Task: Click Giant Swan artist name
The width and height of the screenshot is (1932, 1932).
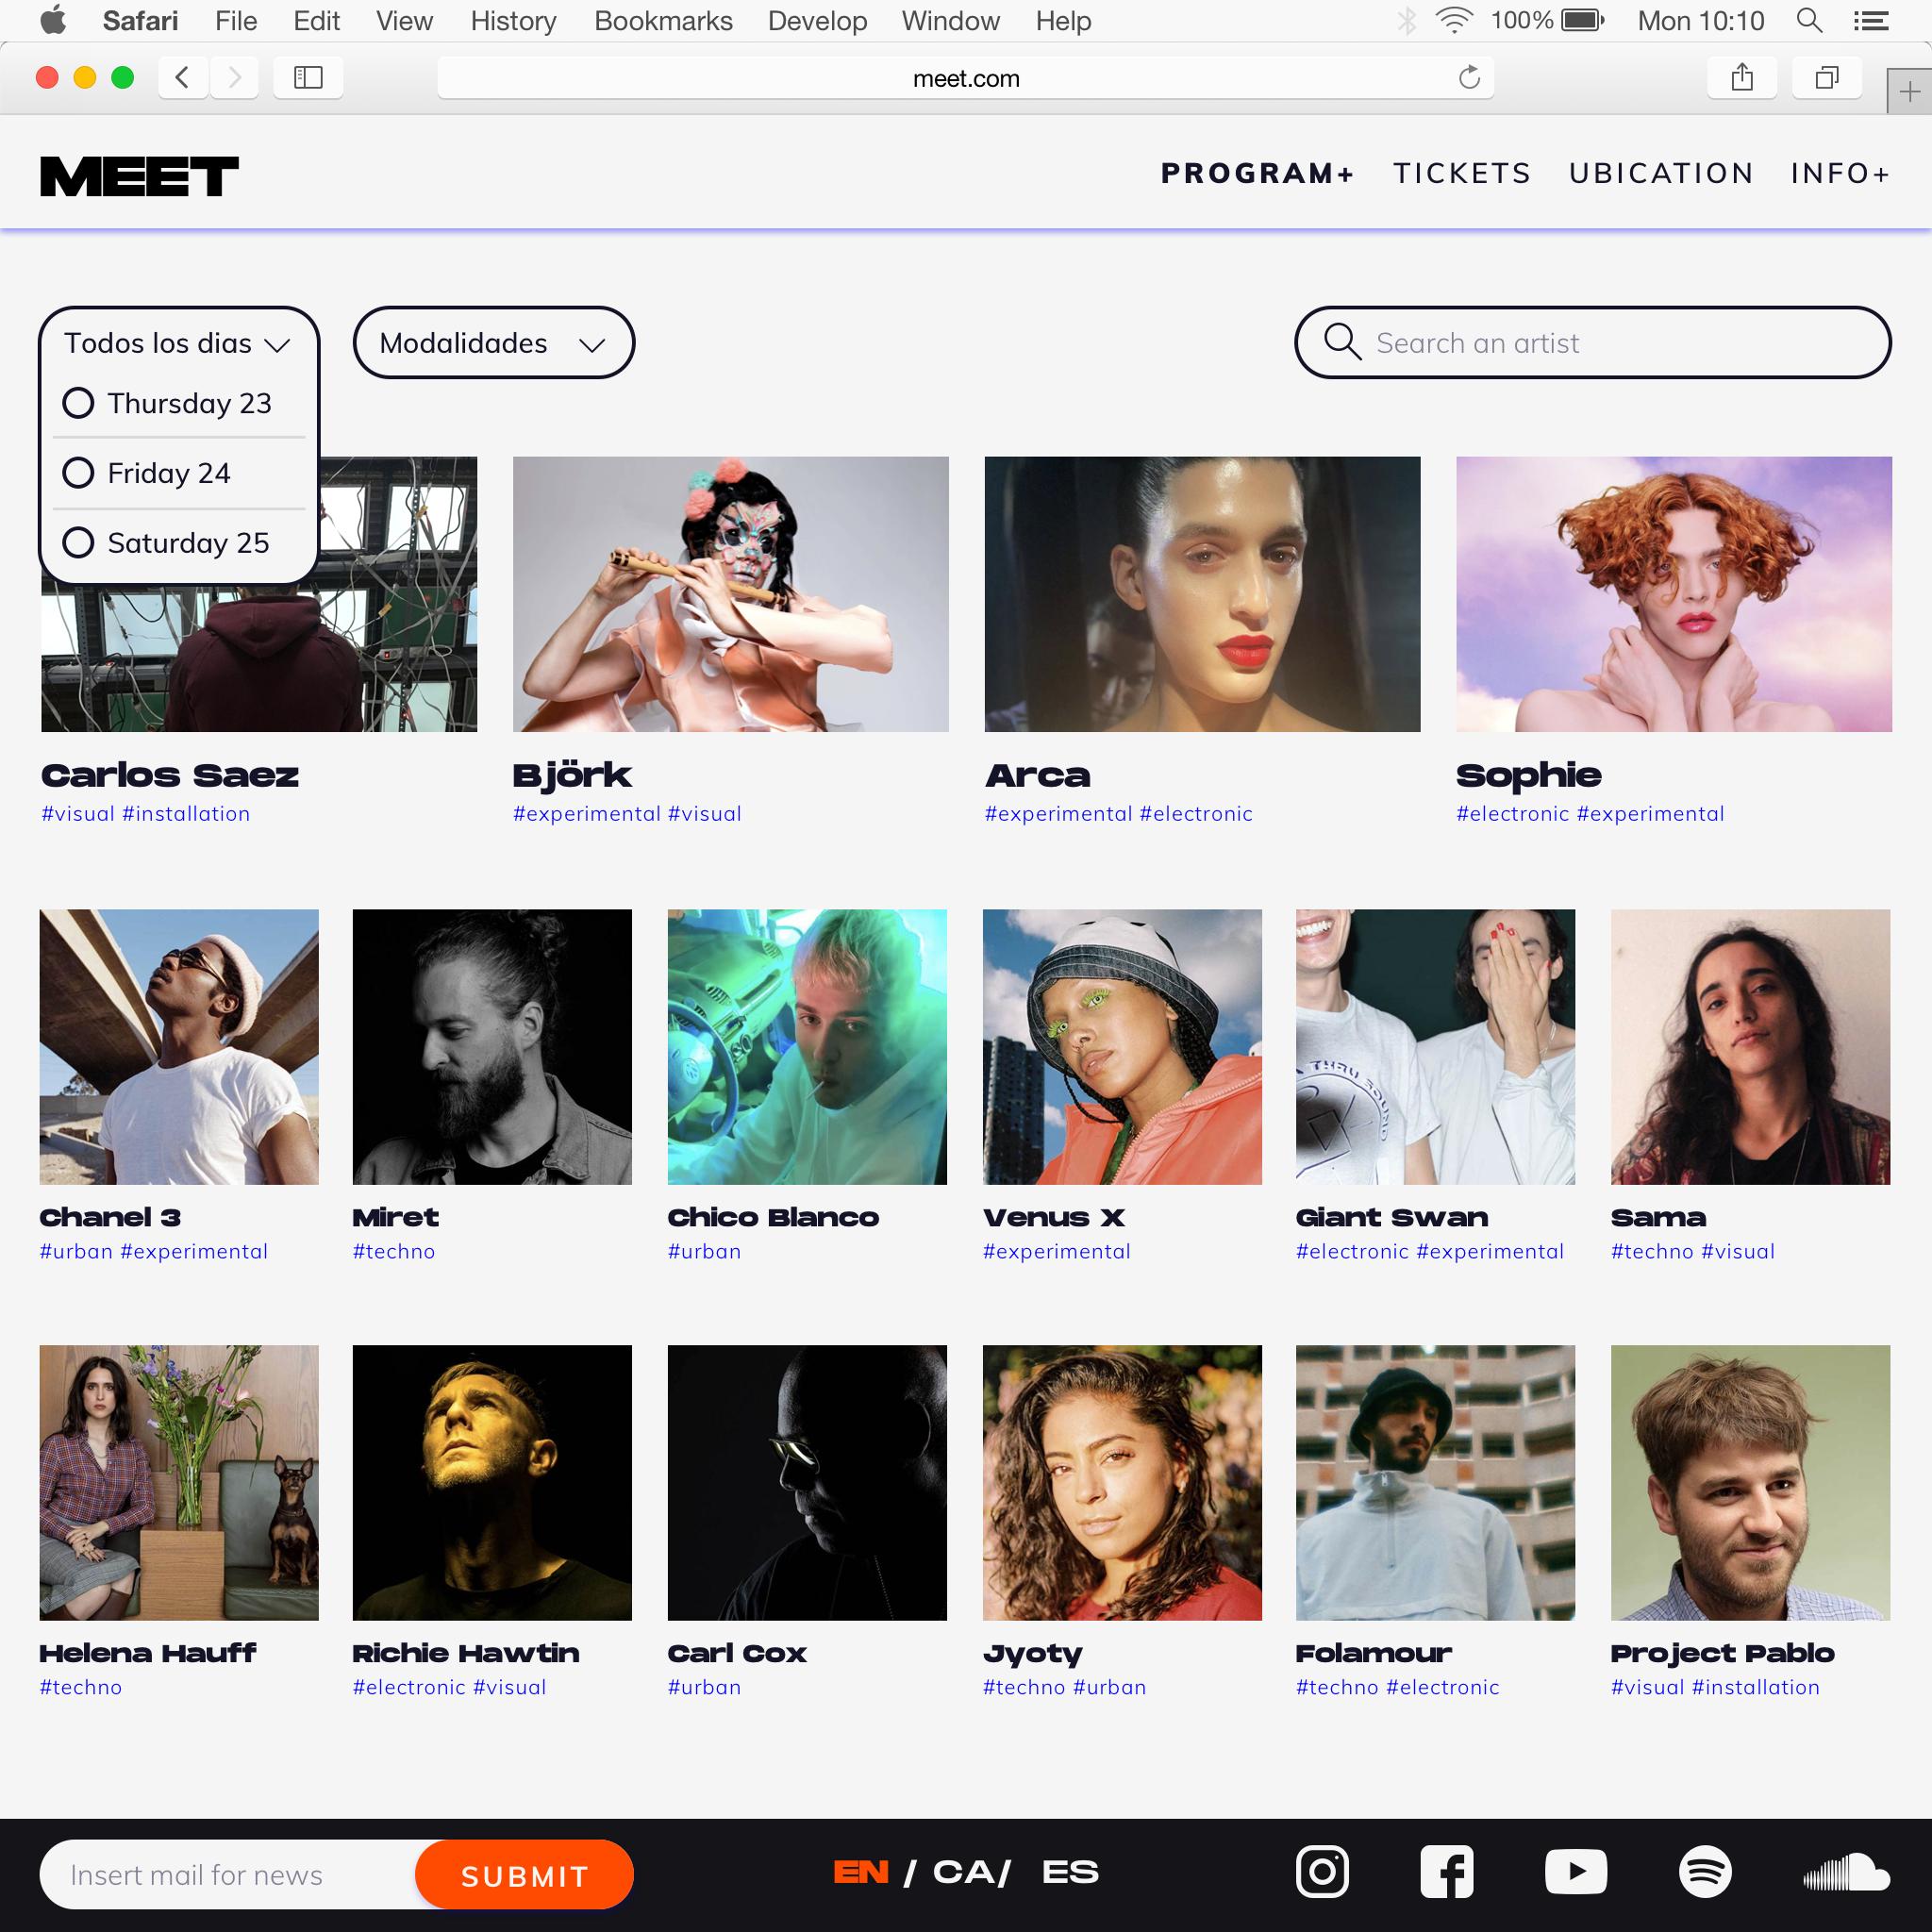Action: (1392, 1217)
